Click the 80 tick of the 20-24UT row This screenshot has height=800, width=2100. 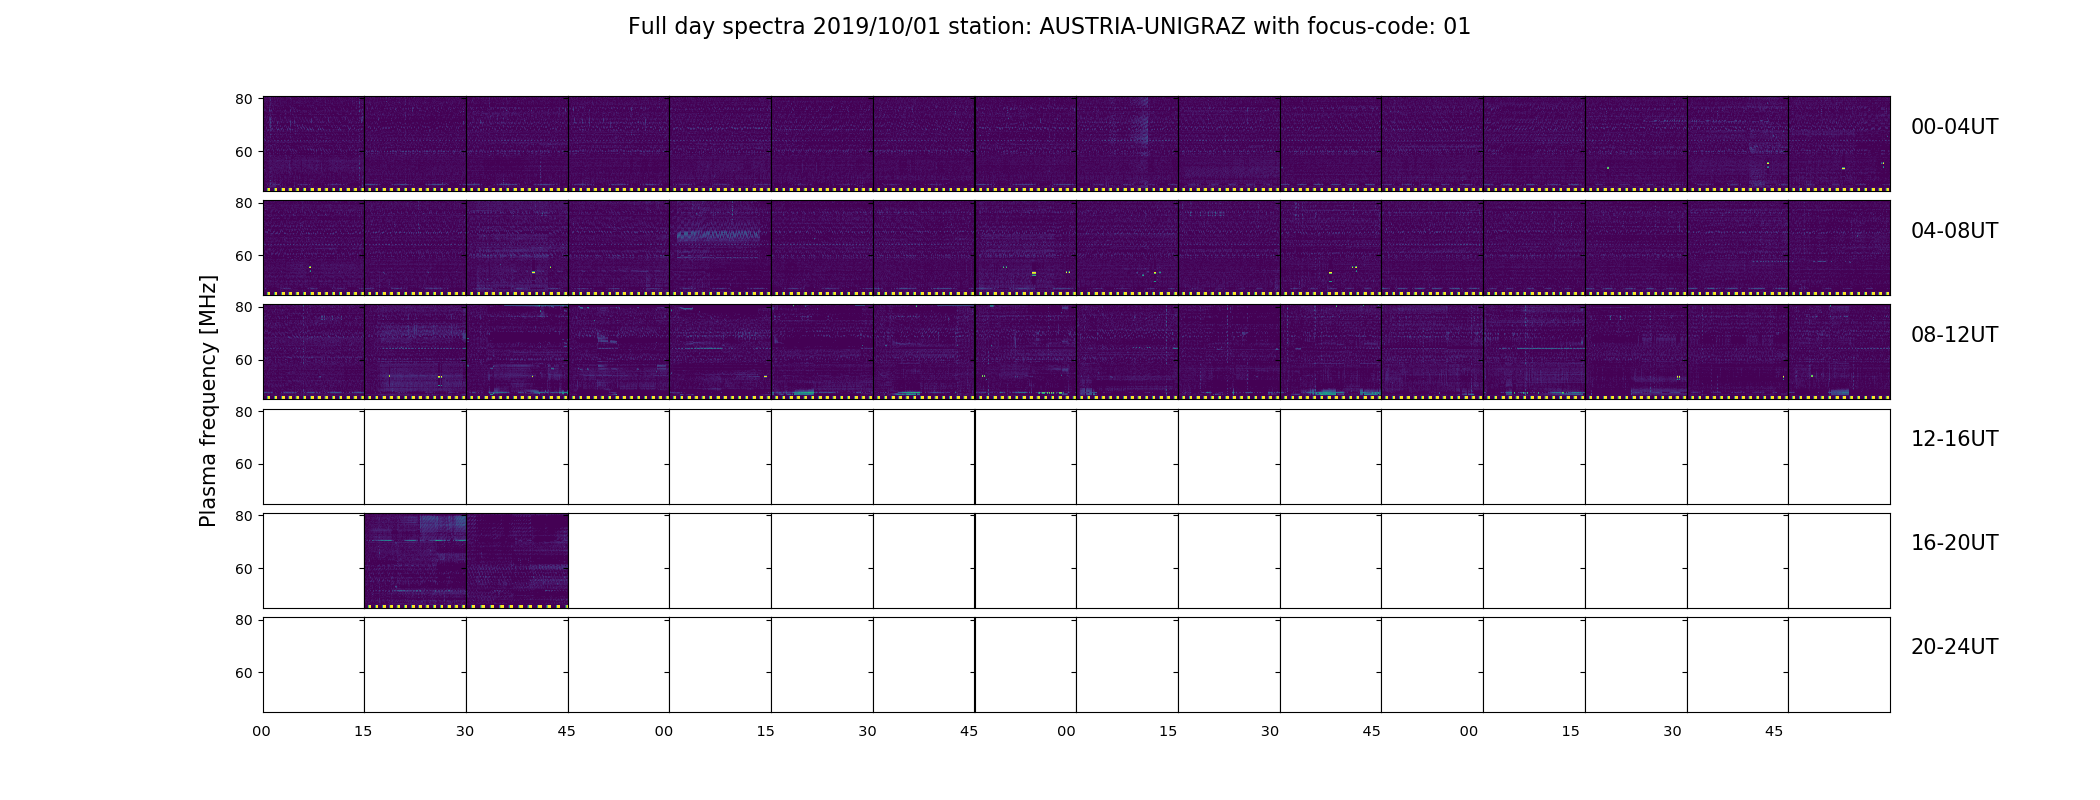click(243, 620)
